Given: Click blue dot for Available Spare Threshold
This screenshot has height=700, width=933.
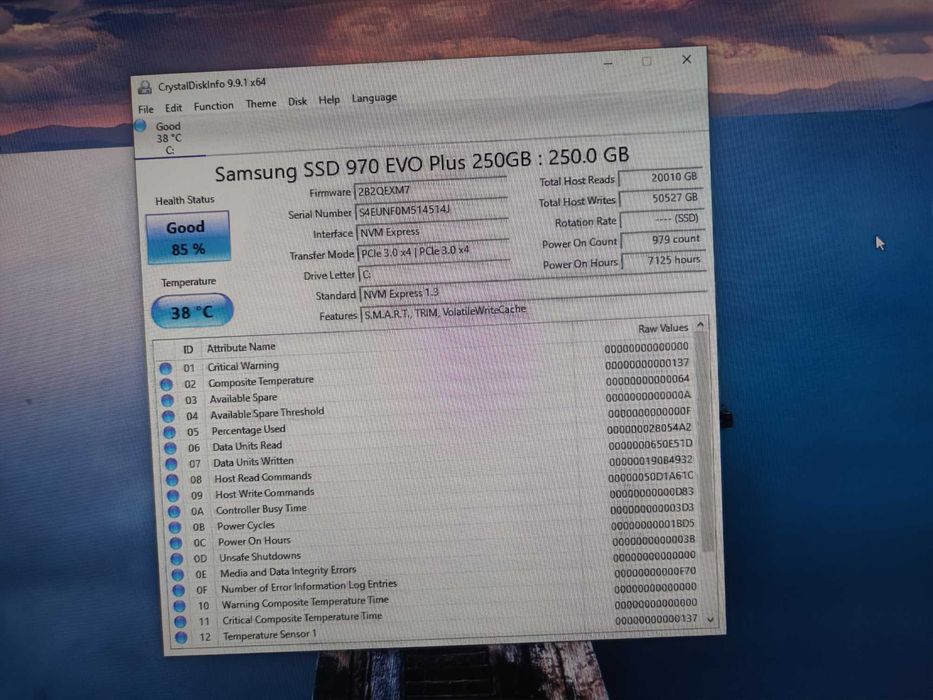Looking at the screenshot, I should tap(168, 416).
